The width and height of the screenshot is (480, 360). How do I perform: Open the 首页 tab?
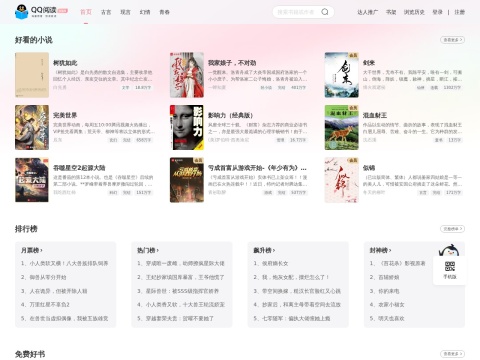(x=86, y=12)
